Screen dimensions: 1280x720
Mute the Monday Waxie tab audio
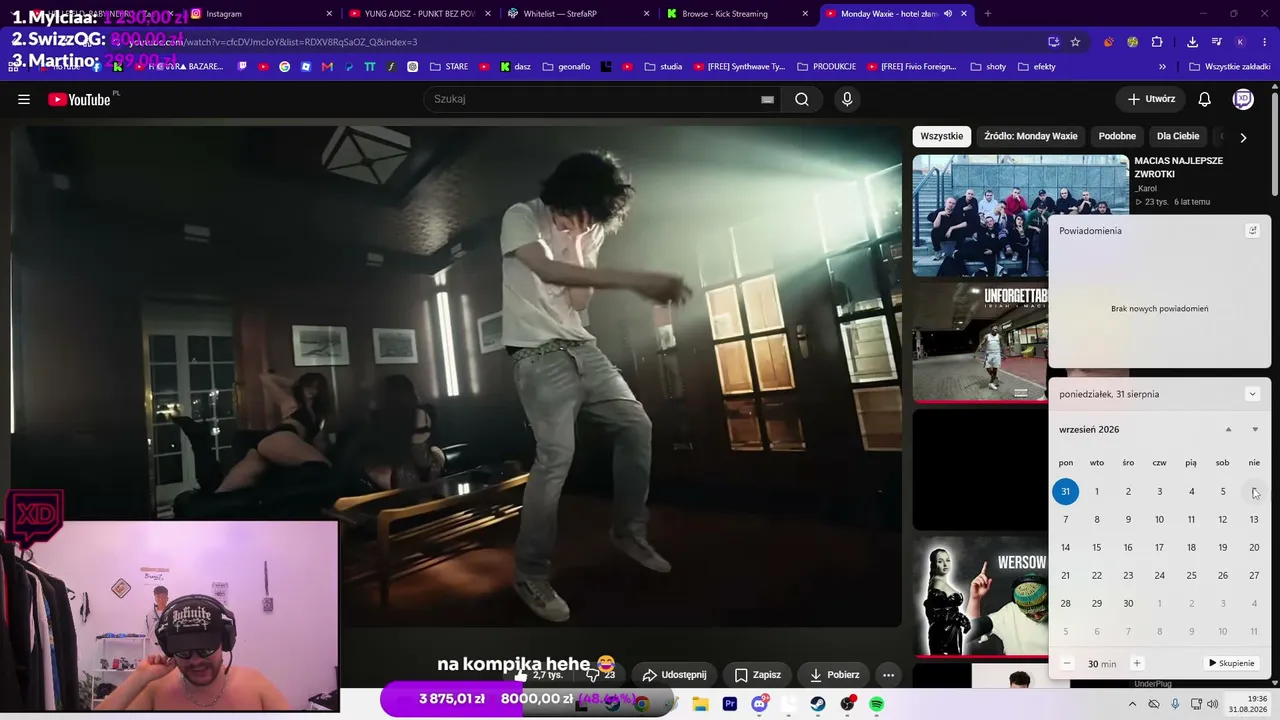[948, 14]
